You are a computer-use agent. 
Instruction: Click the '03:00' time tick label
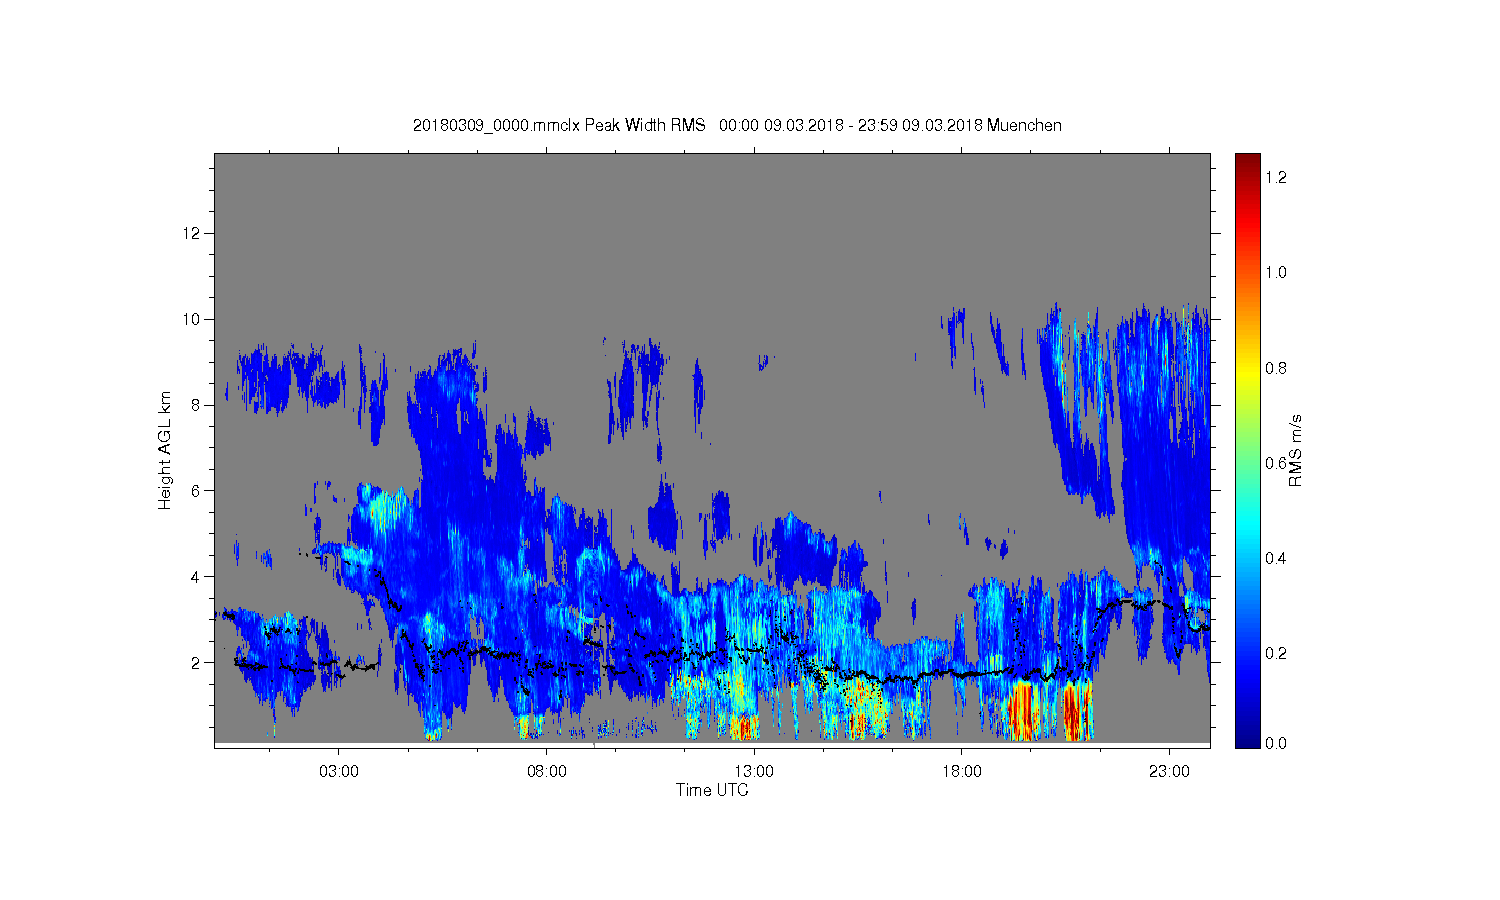click(x=339, y=771)
